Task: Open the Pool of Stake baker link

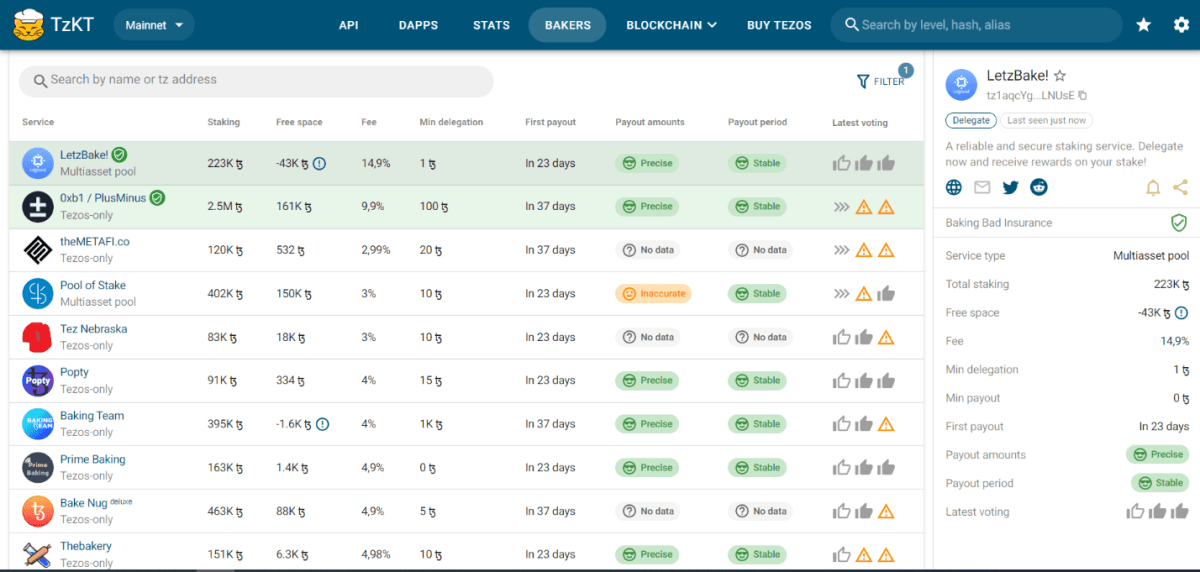Action: 93,285
